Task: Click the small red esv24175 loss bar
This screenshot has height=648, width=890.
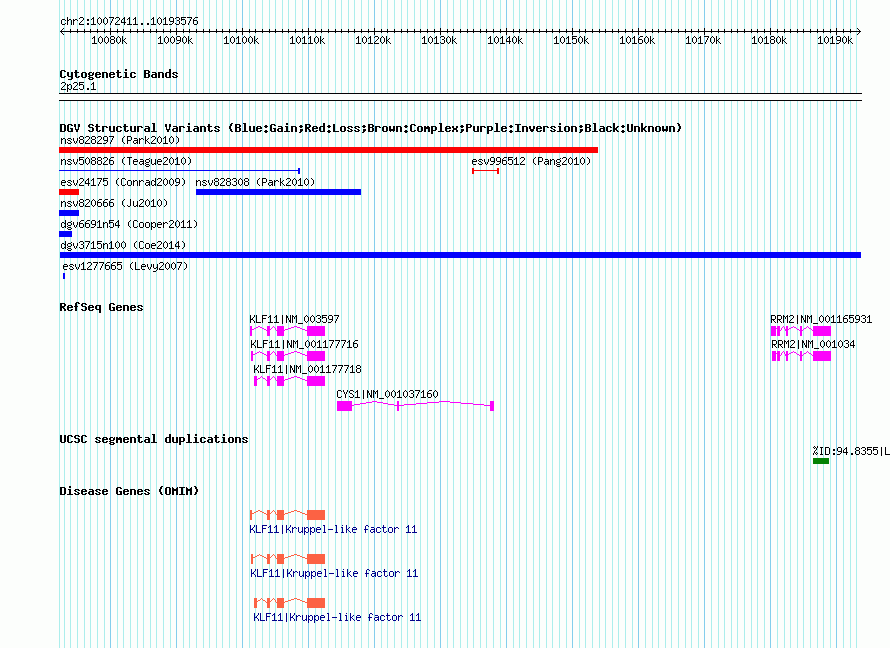Action: click(69, 192)
